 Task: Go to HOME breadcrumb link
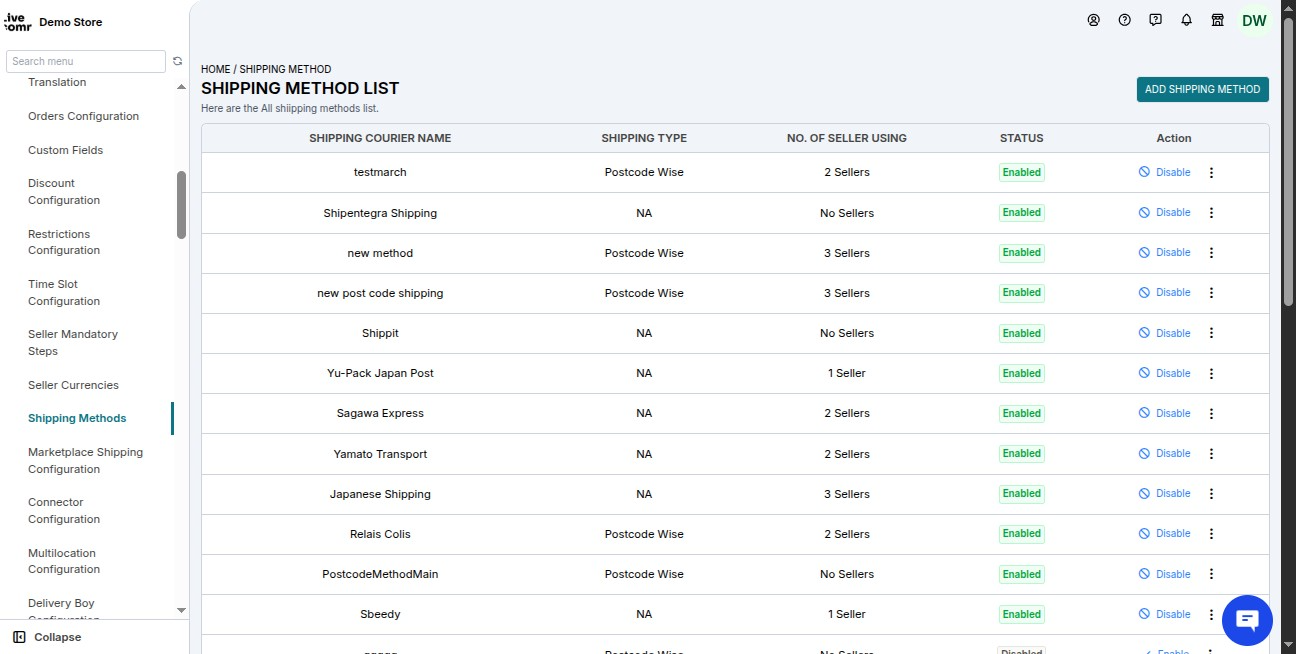[215, 70]
